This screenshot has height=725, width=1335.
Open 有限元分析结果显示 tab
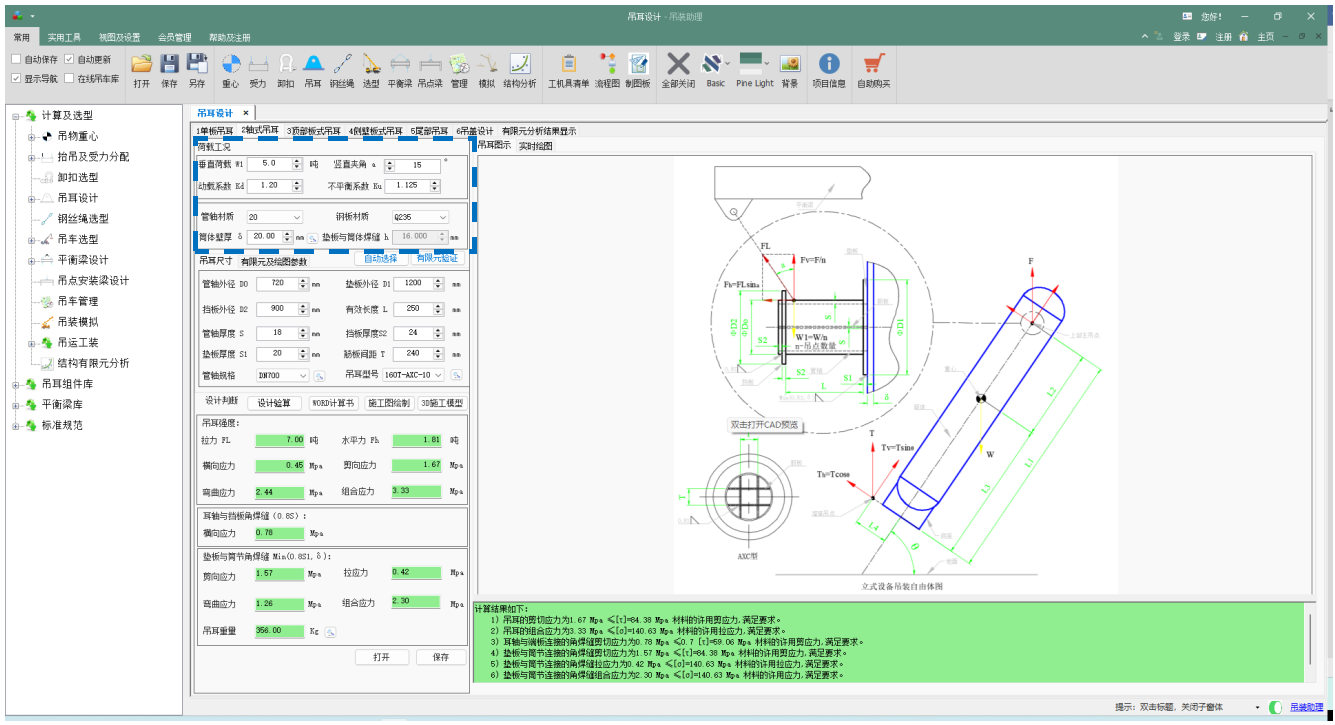[539, 131]
